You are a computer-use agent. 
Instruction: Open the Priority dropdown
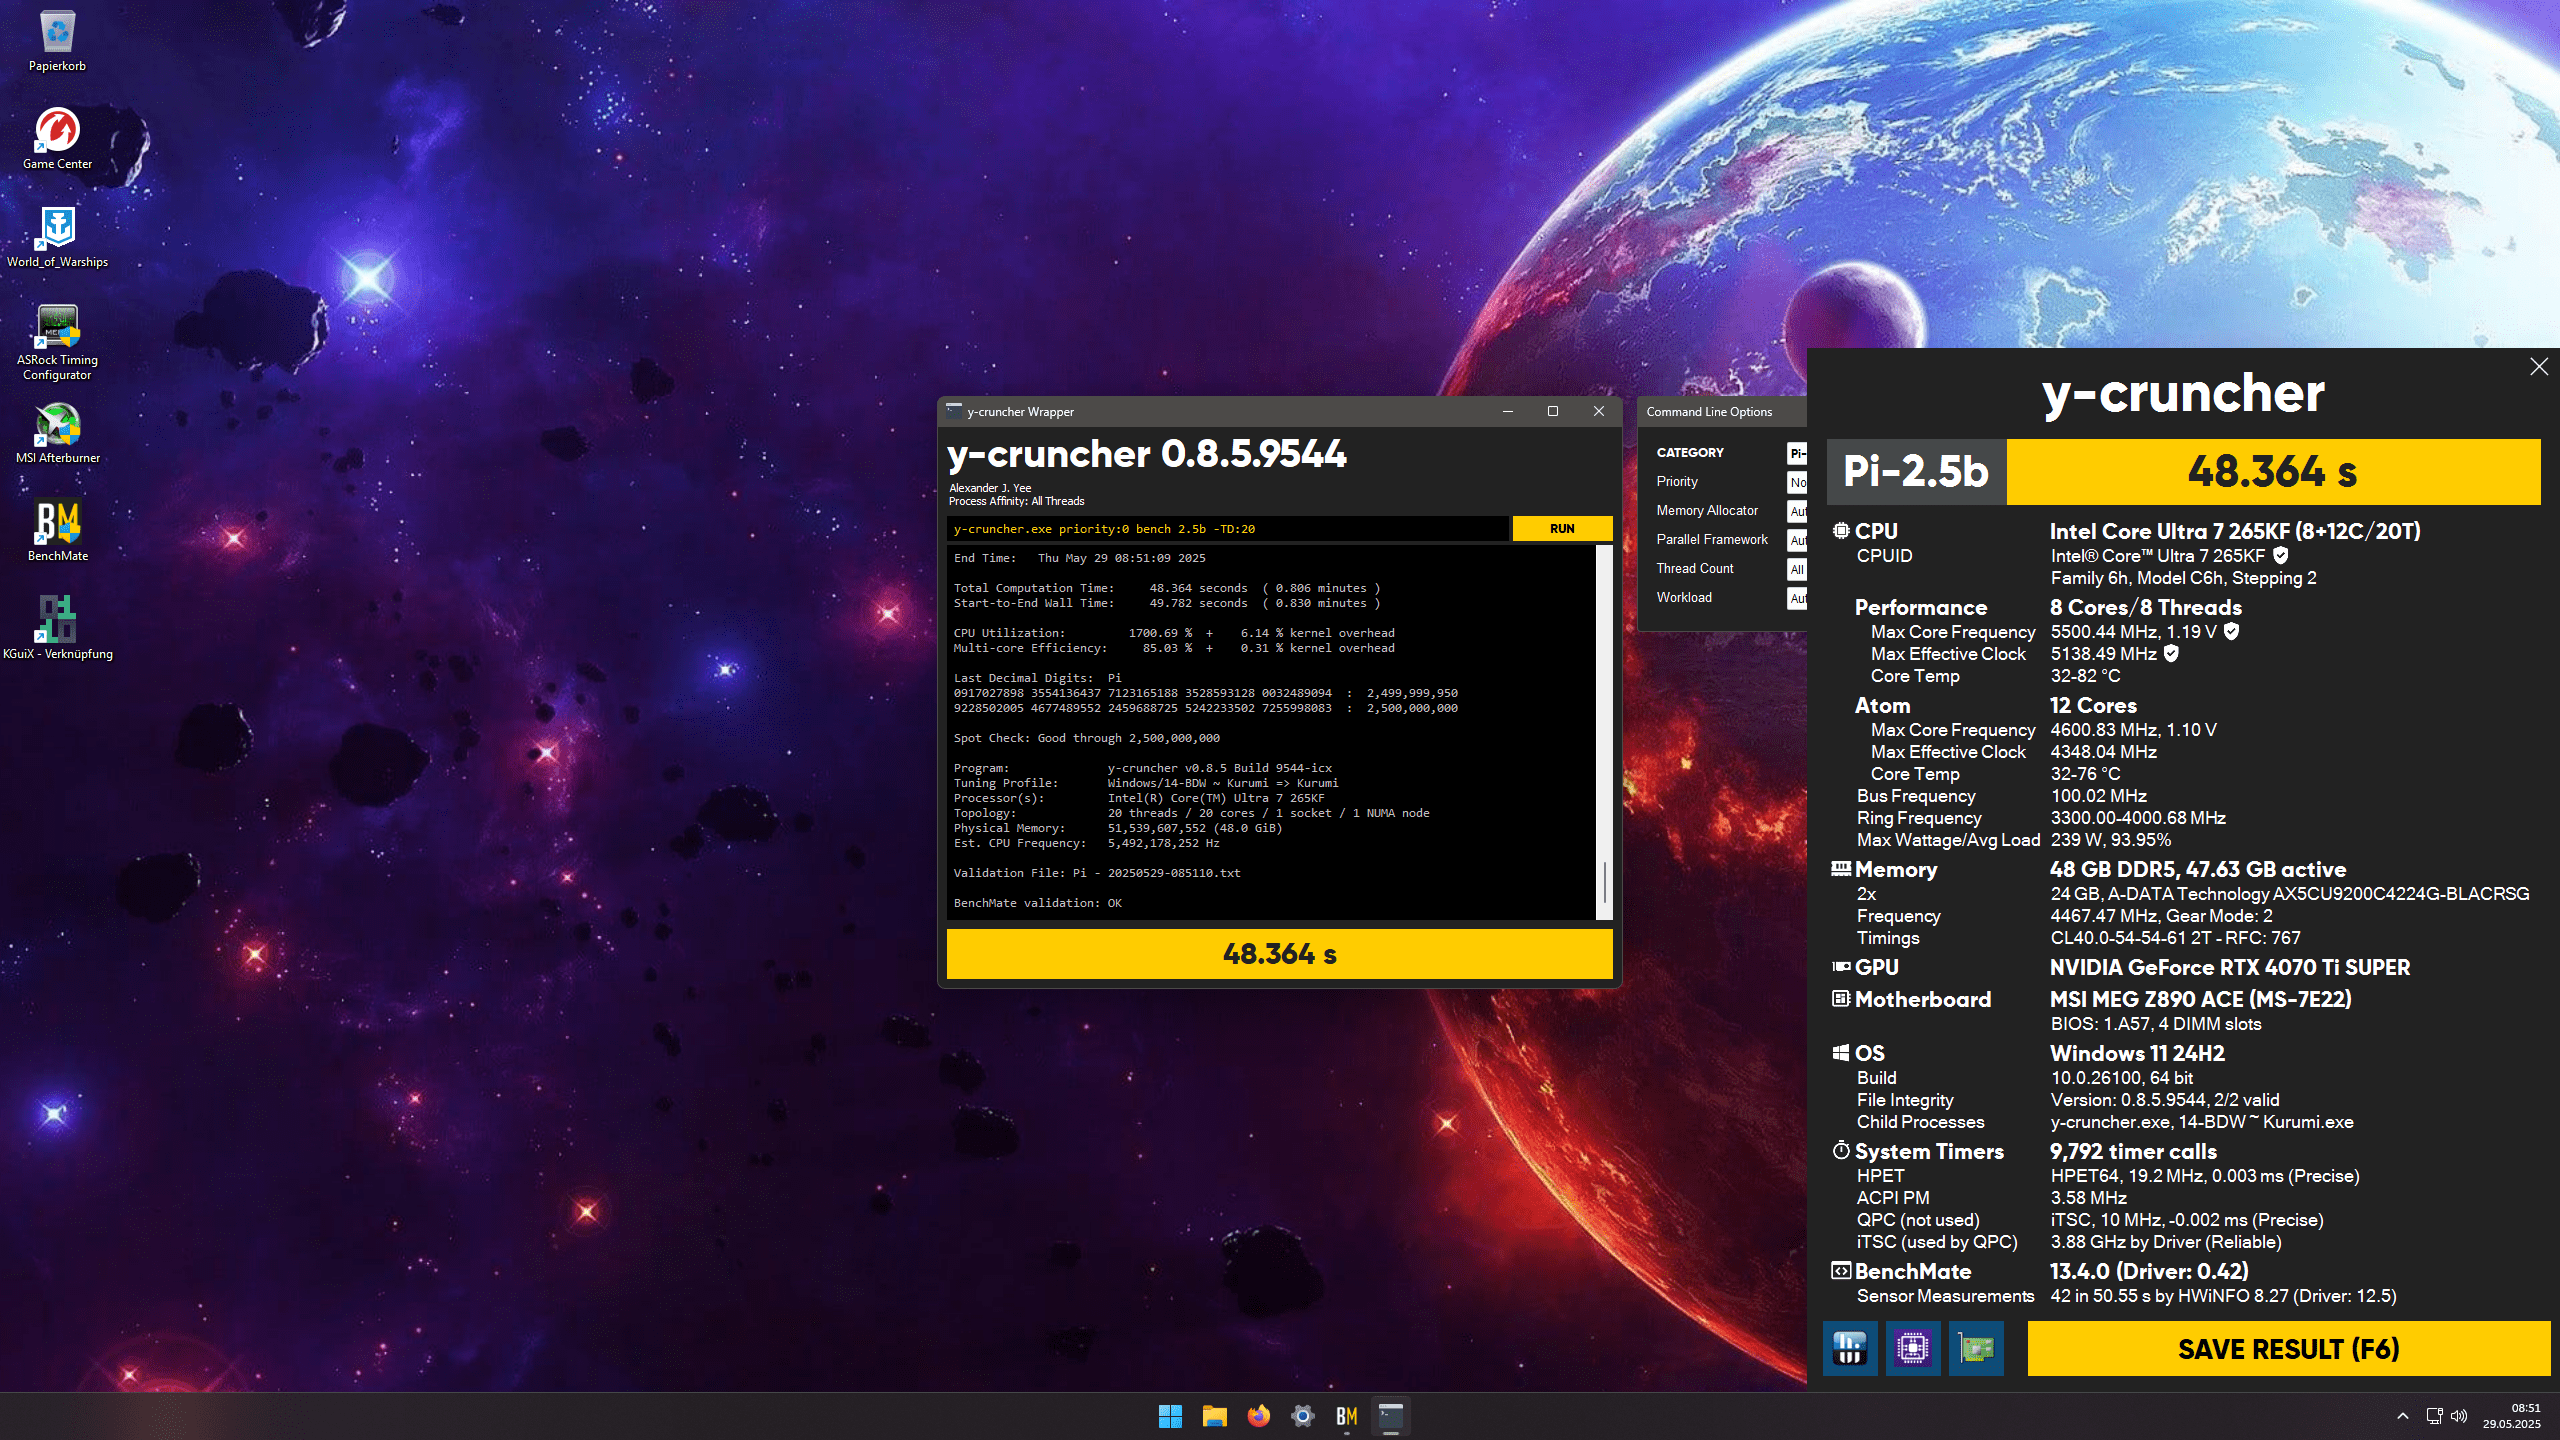tap(1796, 482)
